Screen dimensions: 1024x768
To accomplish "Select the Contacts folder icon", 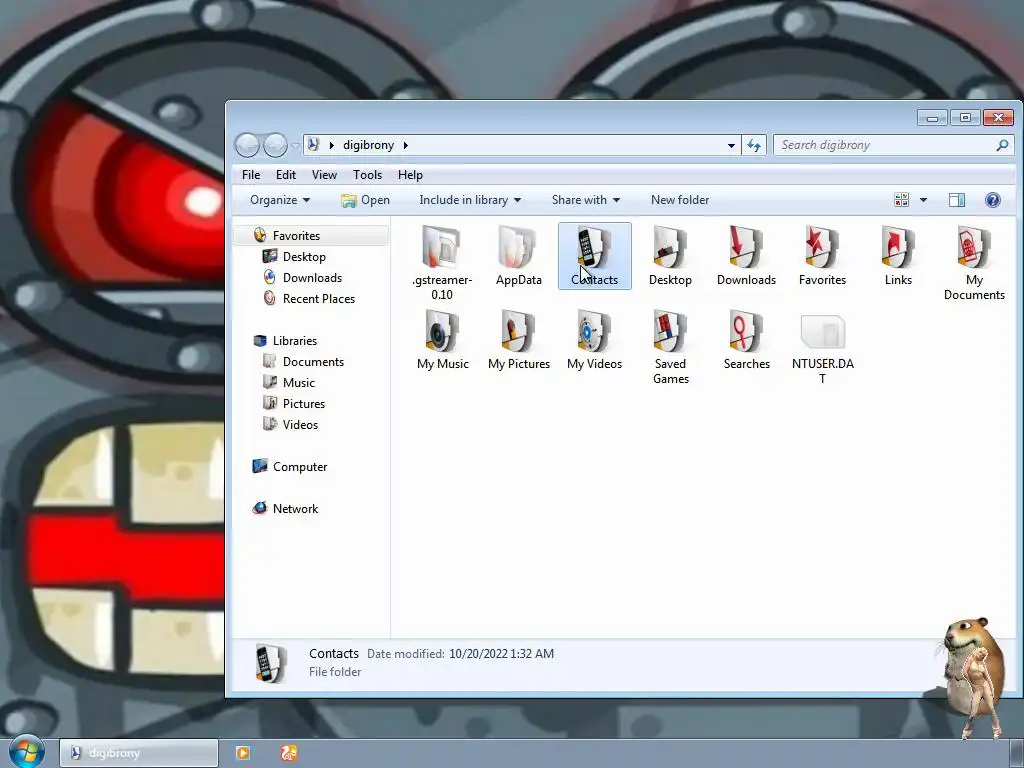I will (594, 248).
